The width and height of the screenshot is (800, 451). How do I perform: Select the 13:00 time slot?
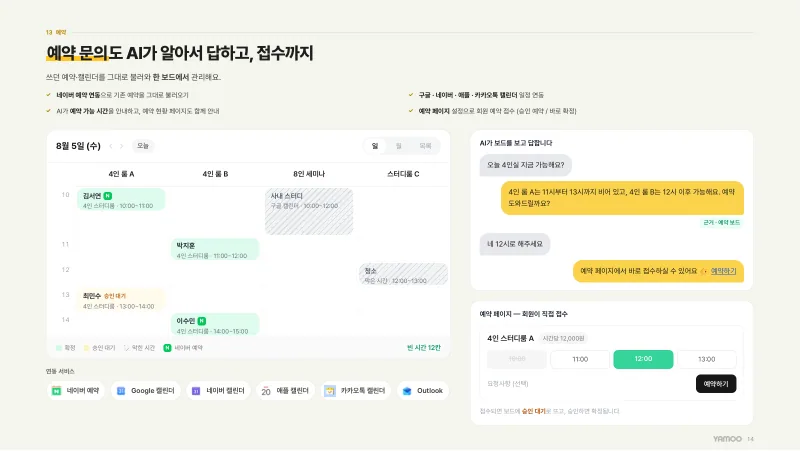(706, 359)
